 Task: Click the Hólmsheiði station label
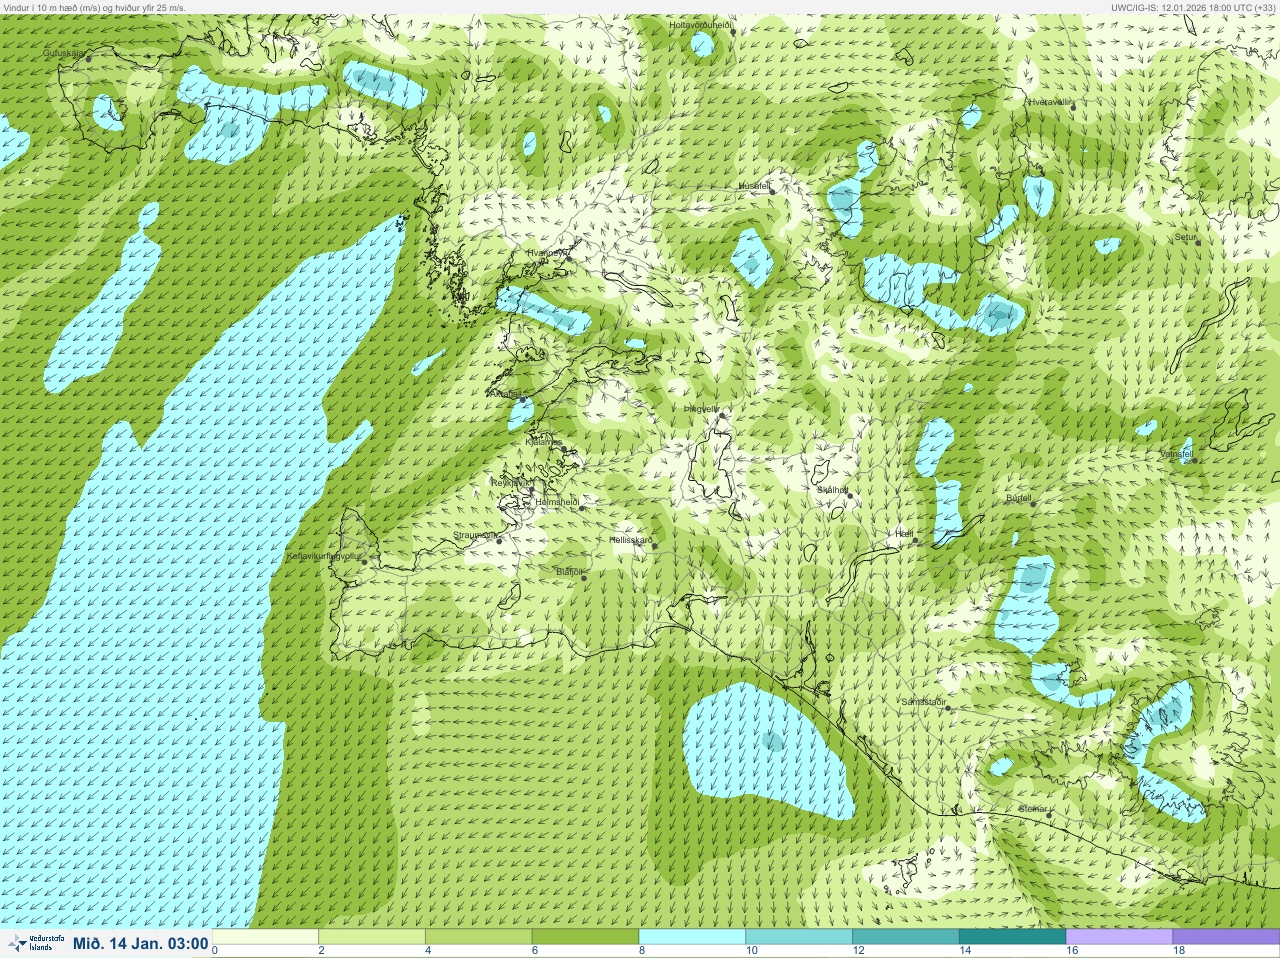[x=558, y=502]
